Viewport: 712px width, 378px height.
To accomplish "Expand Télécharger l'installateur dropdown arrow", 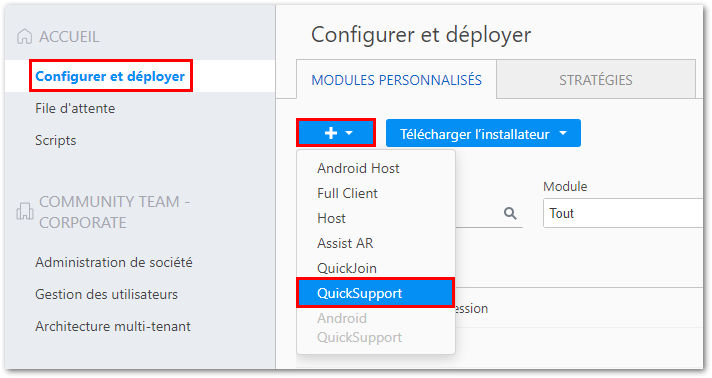I will [563, 133].
